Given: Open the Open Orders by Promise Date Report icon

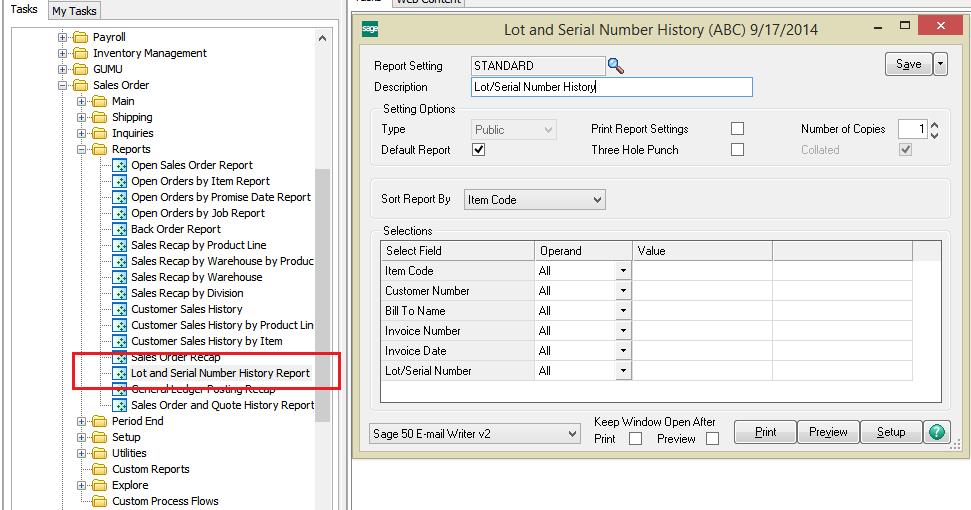Looking at the screenshot, I should click(x=120, y=197).
